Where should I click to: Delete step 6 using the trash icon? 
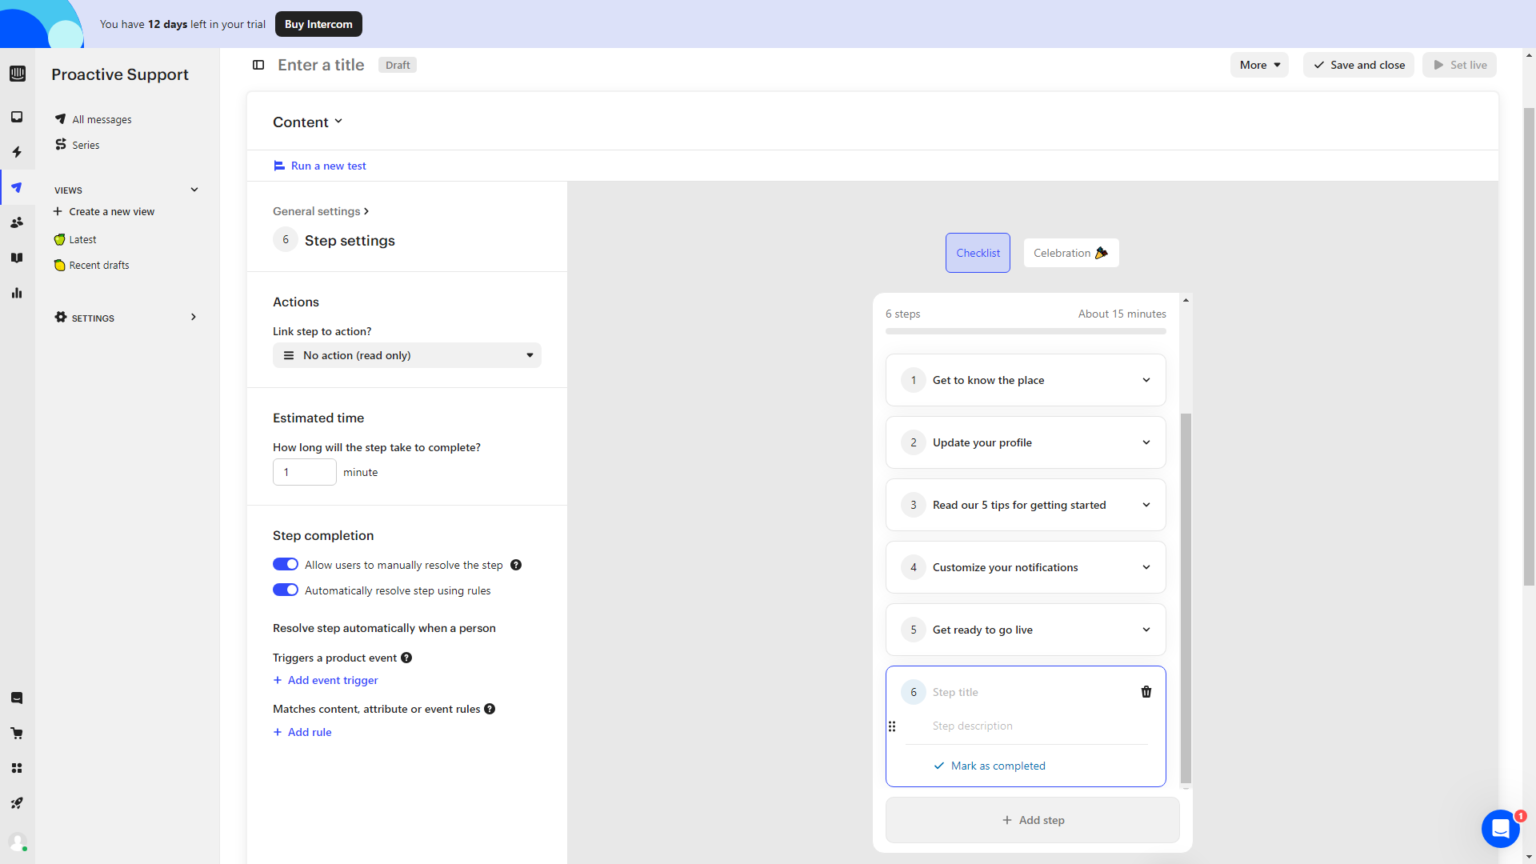click(x=1146, y=691)
